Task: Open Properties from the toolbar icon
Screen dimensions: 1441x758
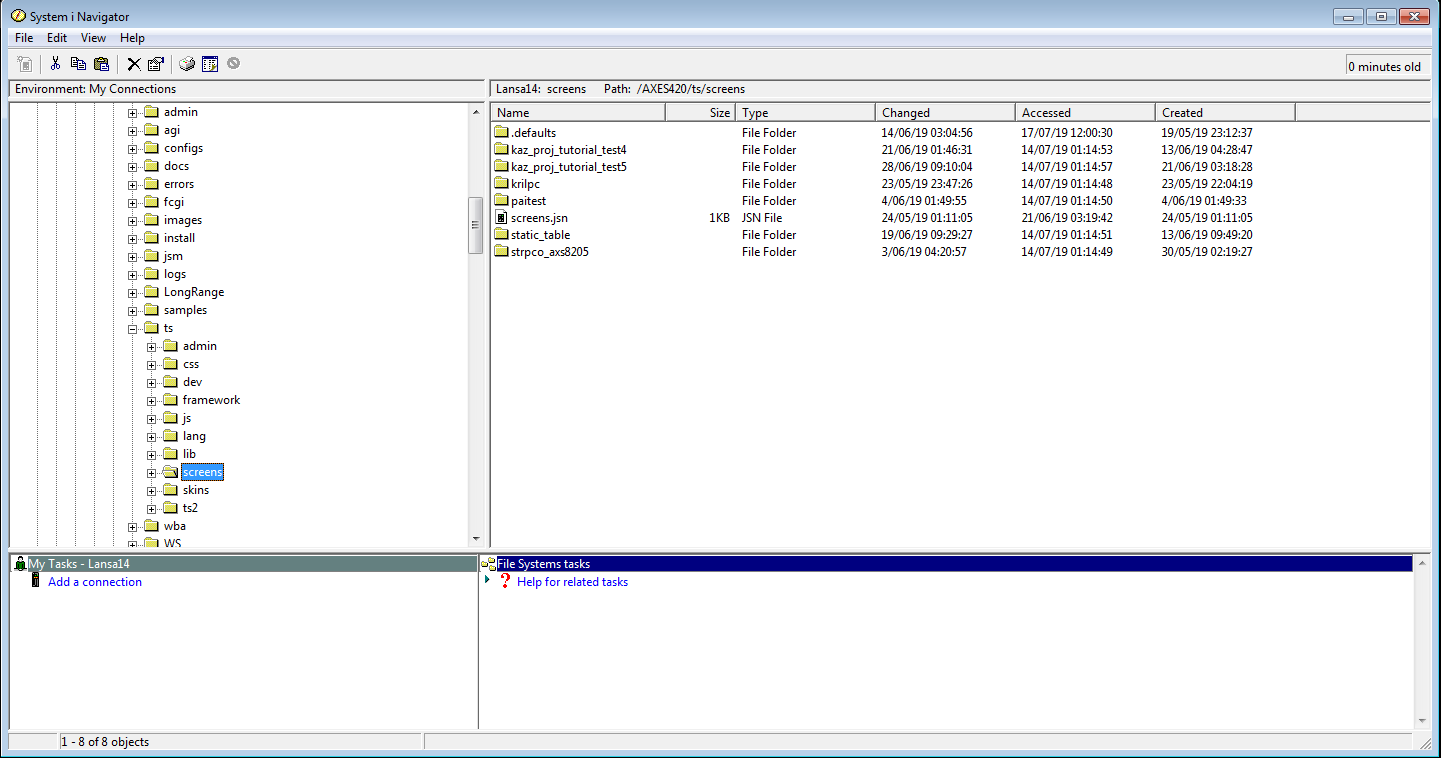Action: coord(155,64)
